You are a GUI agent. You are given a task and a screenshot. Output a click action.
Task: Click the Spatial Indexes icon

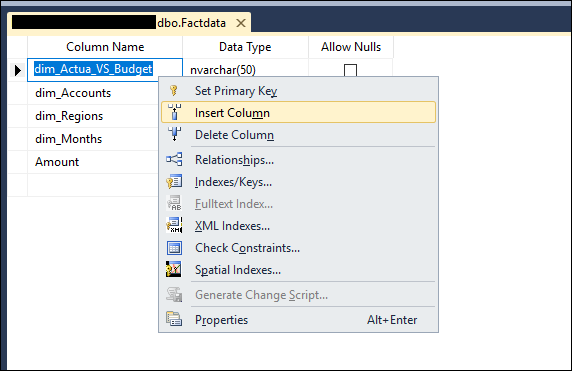click(x=174, y=269)
